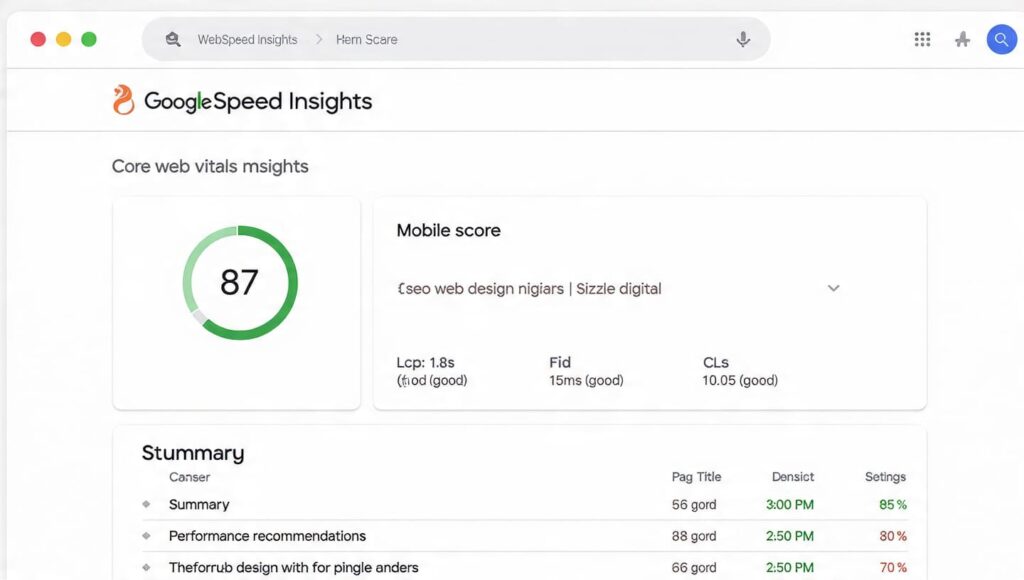
Task: Click the blue circular search icon
Action: tap(1002, 39)
